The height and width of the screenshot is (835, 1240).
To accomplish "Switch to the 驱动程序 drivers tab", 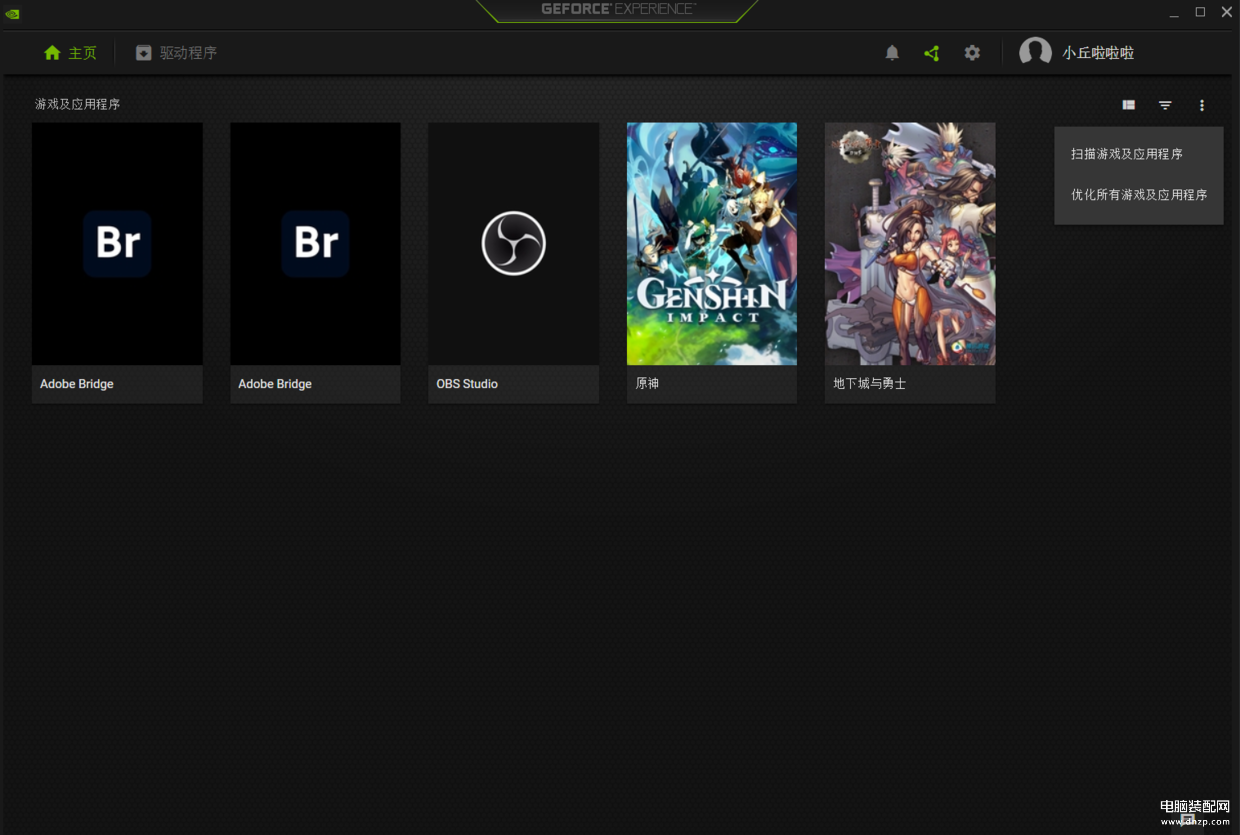I will pyautogui.click(x=176, y=53).
